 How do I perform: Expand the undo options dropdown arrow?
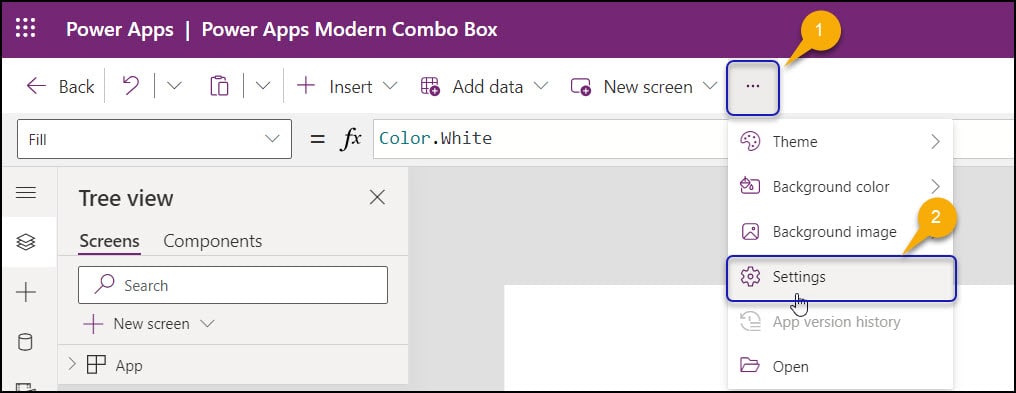tap(174, 86)
